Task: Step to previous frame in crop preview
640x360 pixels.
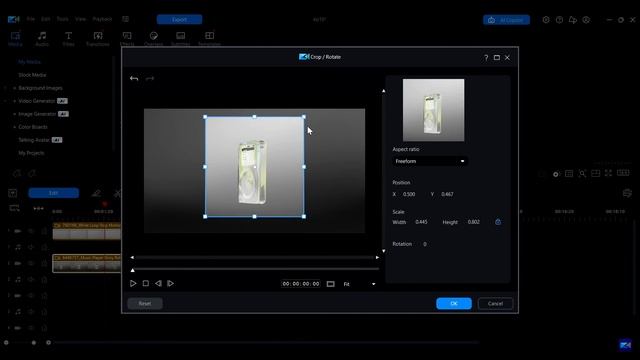Action: (x=158, y=283)
